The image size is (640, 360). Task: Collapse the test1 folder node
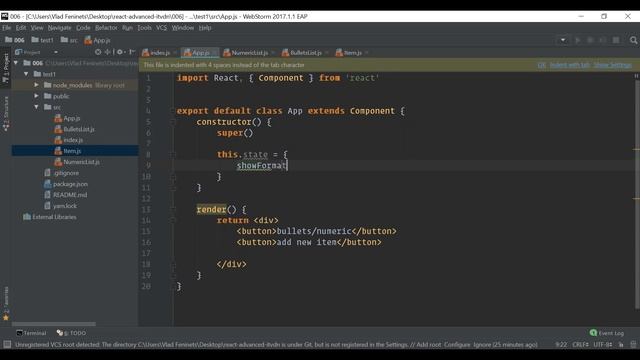point(26,74)
